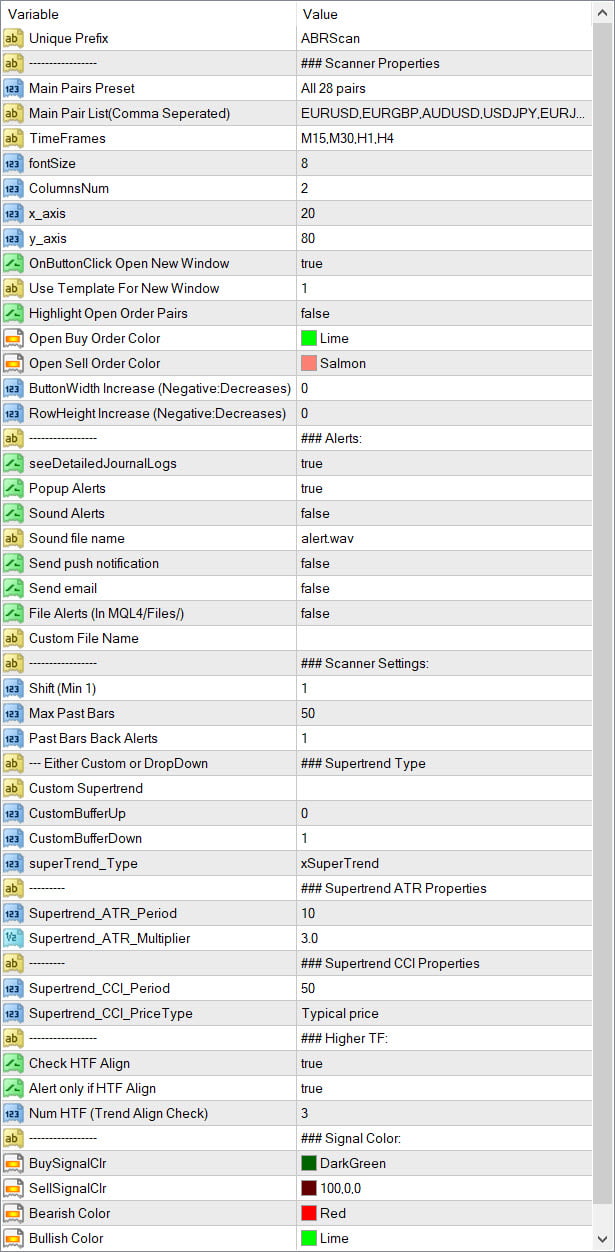This screenshot has width=615, height=1252.
Task: Click the boolean icon beside Highlight Open Order Pairs
Action: [13, 313]
